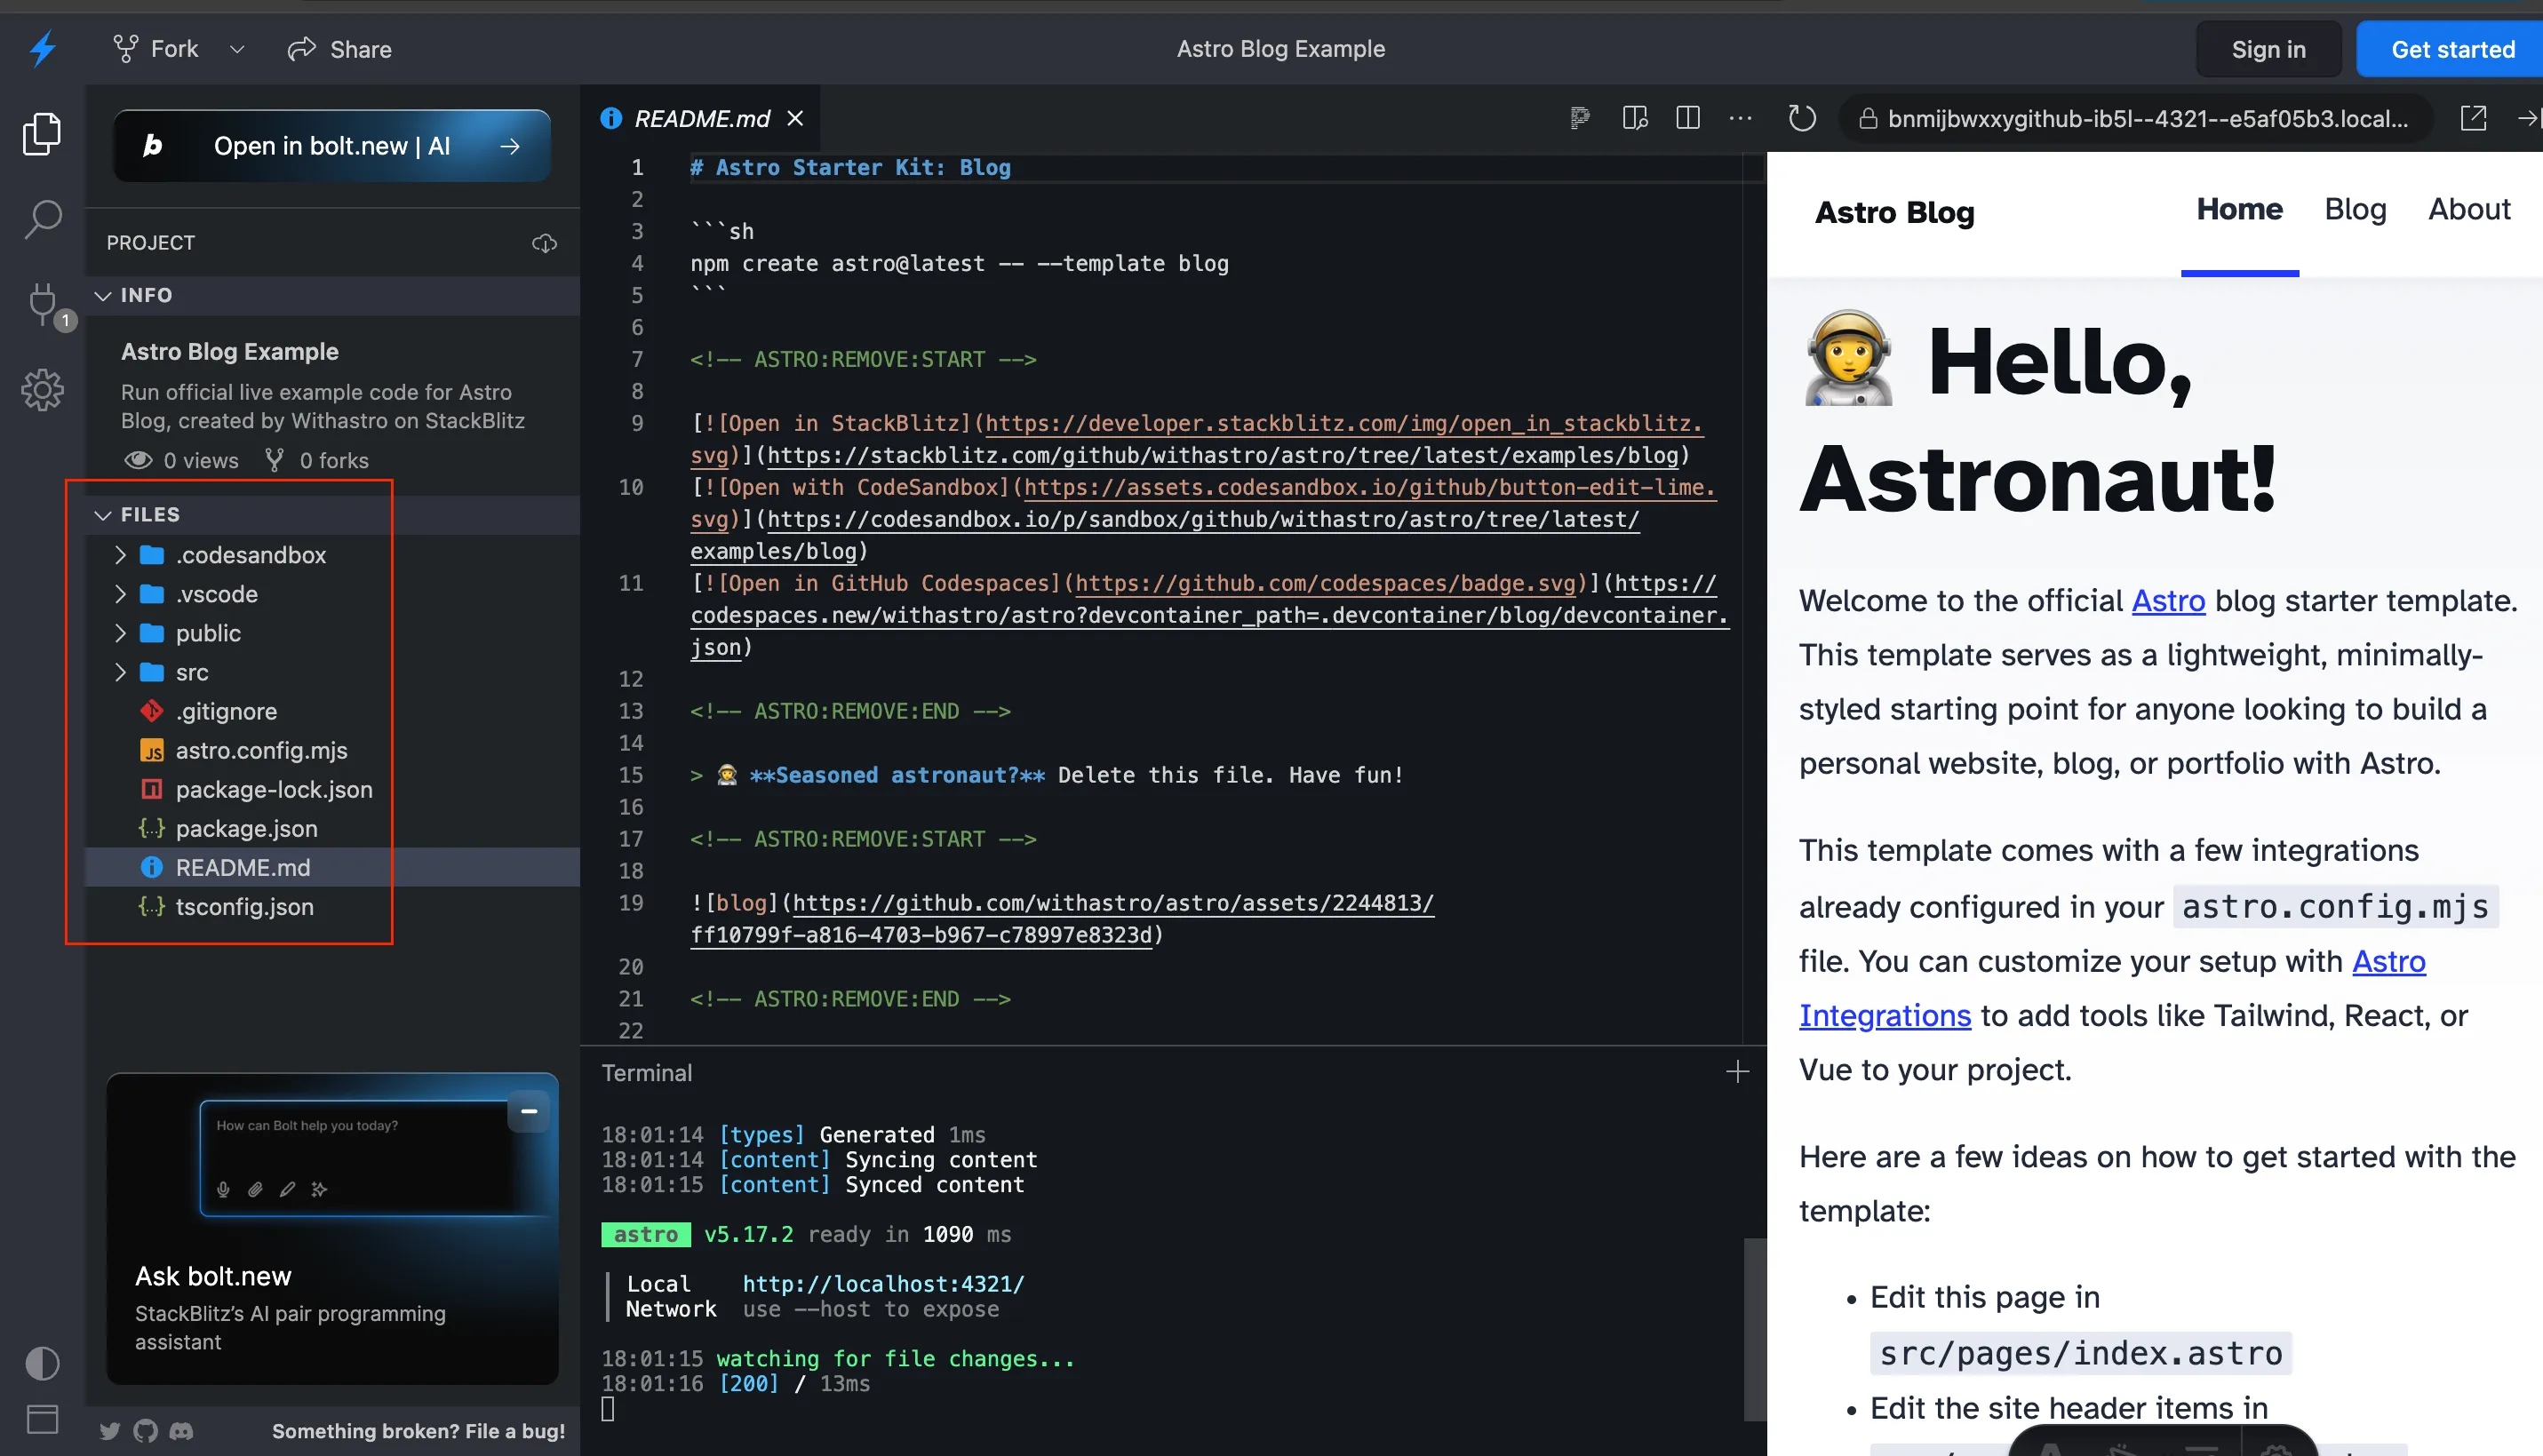Expand the src folder
This screenshot has height=1456, width=2543.
[120, 672]
